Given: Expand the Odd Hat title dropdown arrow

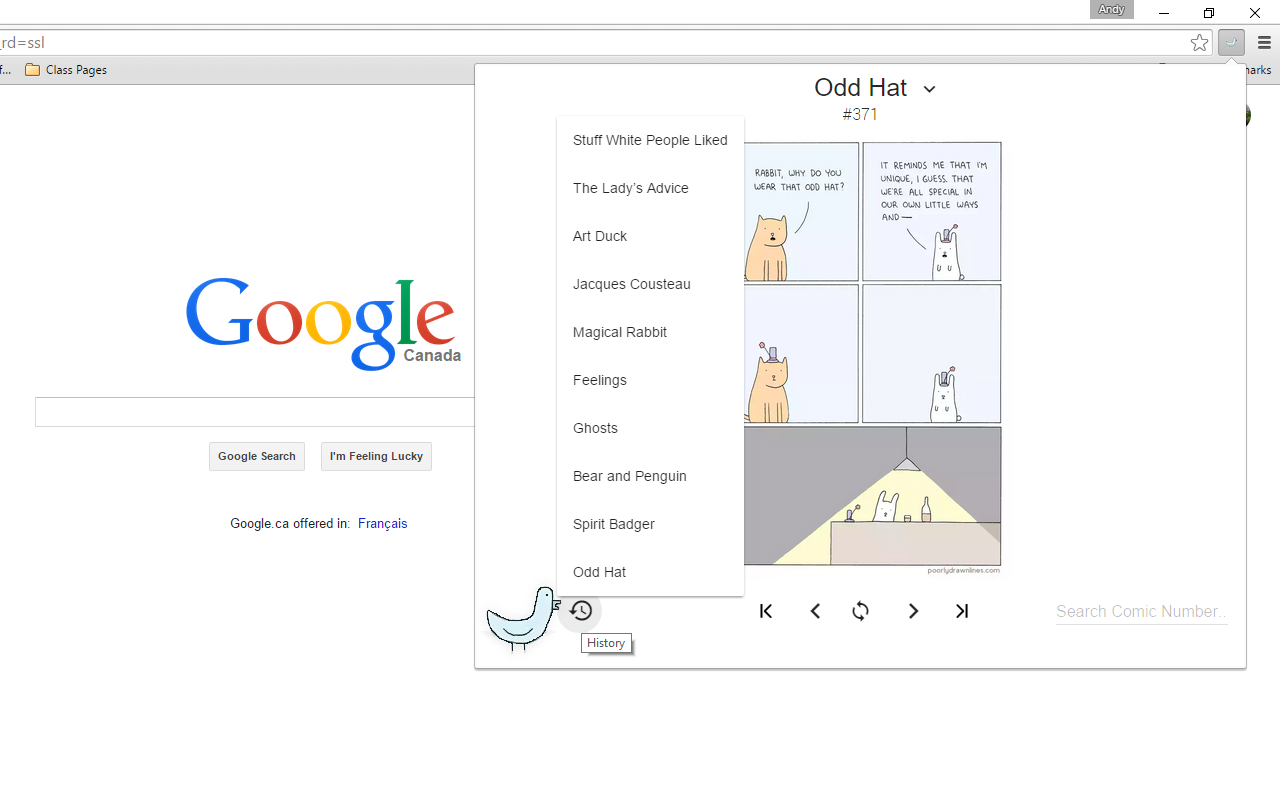Looking at the screenshot, I should pyautogui.click(x=929, y=89).
